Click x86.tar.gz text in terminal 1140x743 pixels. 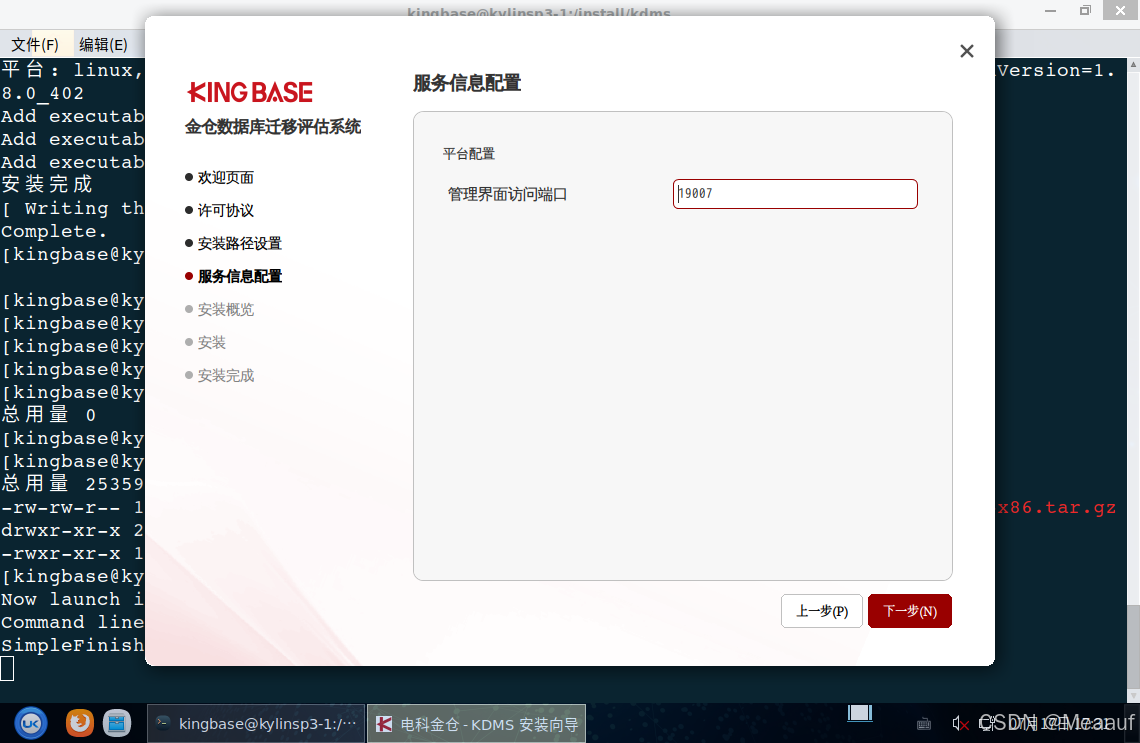pyautogui.click(x=1056, y=507)
